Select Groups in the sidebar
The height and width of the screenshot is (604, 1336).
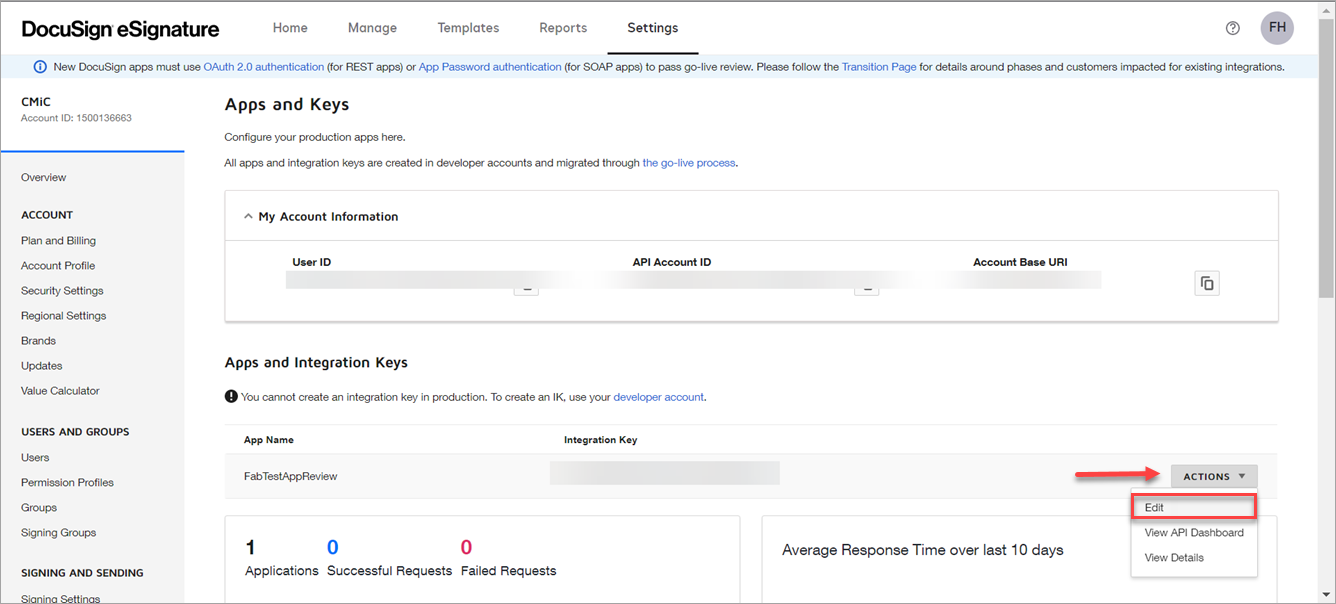coord(39,508)
